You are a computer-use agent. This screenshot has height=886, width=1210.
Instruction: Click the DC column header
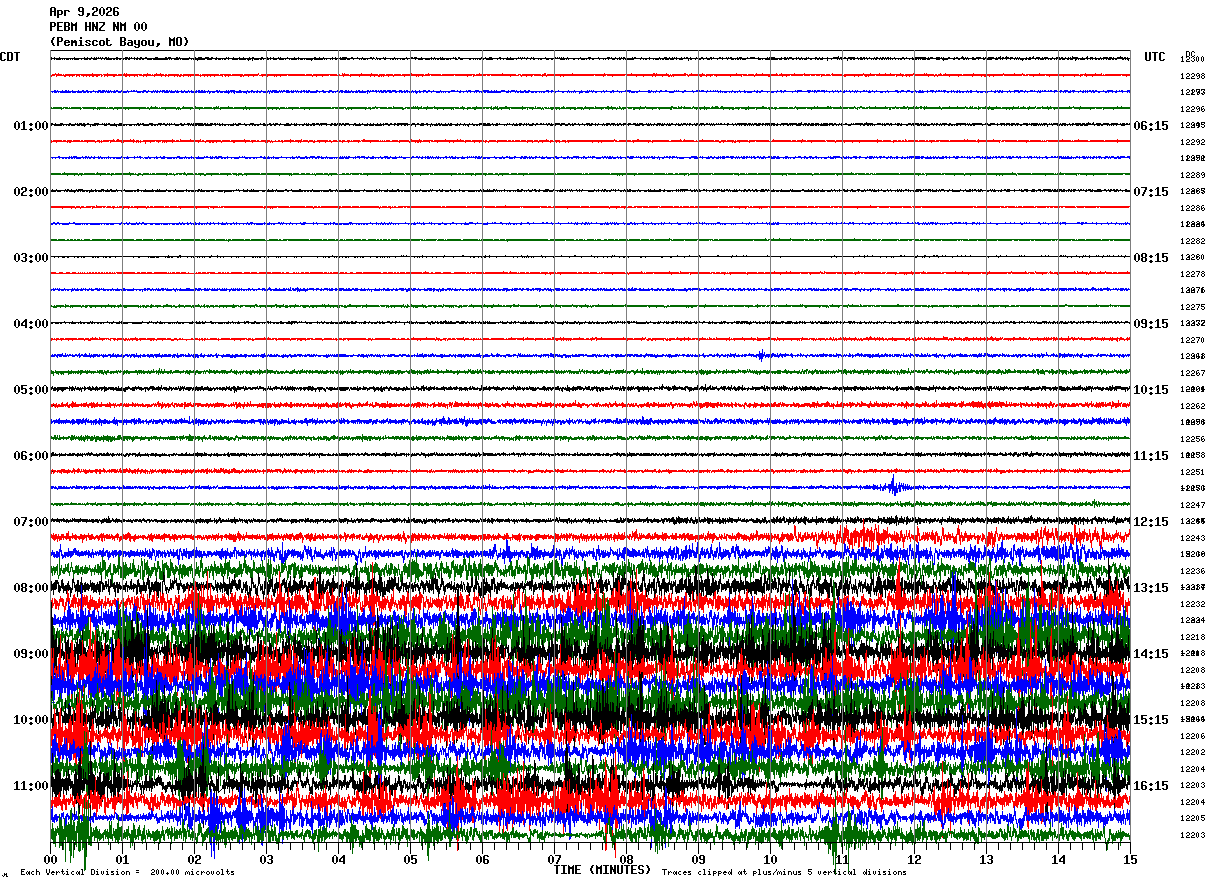tap(1190, 54)
